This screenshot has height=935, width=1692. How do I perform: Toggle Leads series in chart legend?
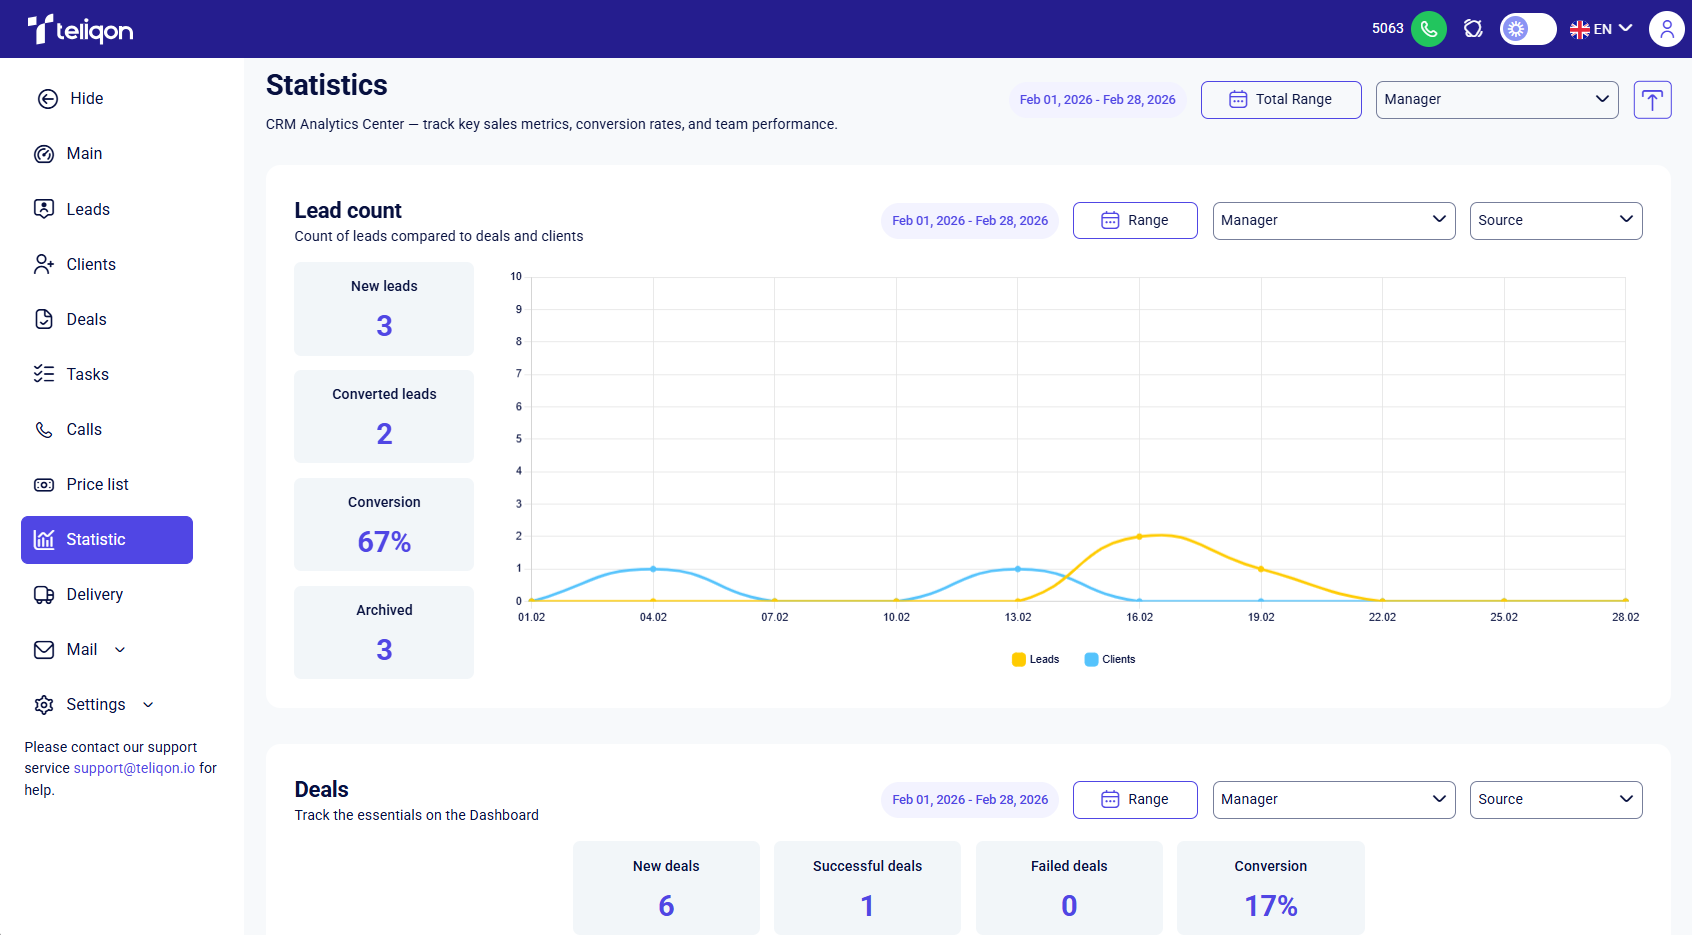tap(1035, 660)
